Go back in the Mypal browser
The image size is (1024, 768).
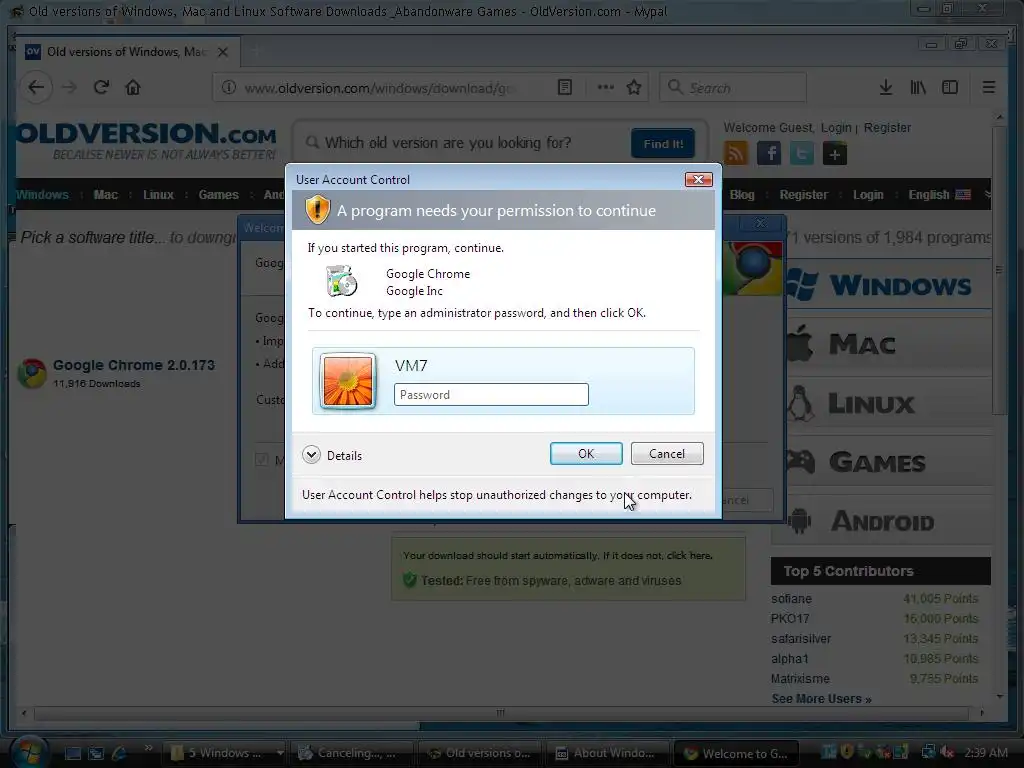(x=36, y=88)
